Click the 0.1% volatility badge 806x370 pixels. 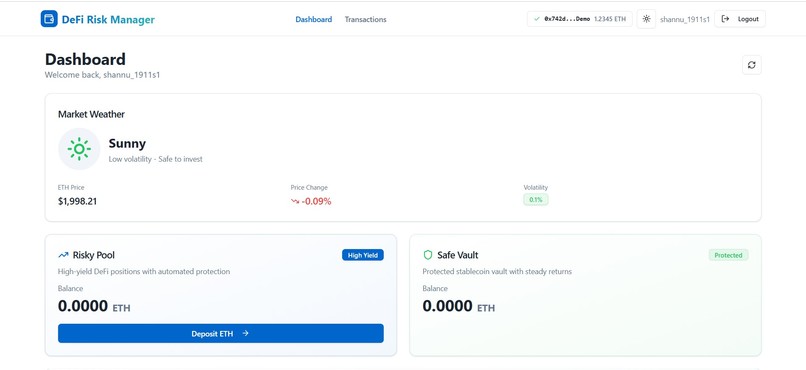pos(536,199)
